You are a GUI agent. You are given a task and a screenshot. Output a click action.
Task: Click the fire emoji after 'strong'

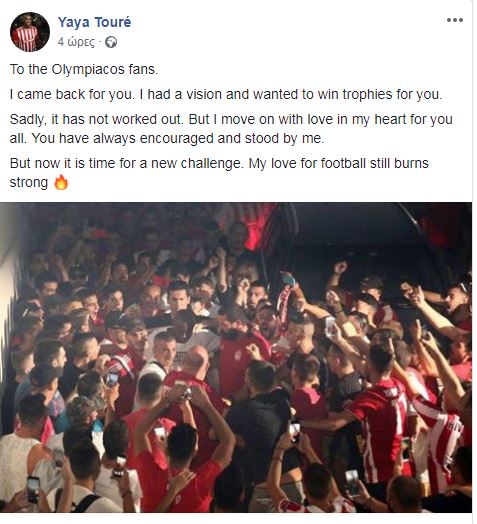pos(61,182)
